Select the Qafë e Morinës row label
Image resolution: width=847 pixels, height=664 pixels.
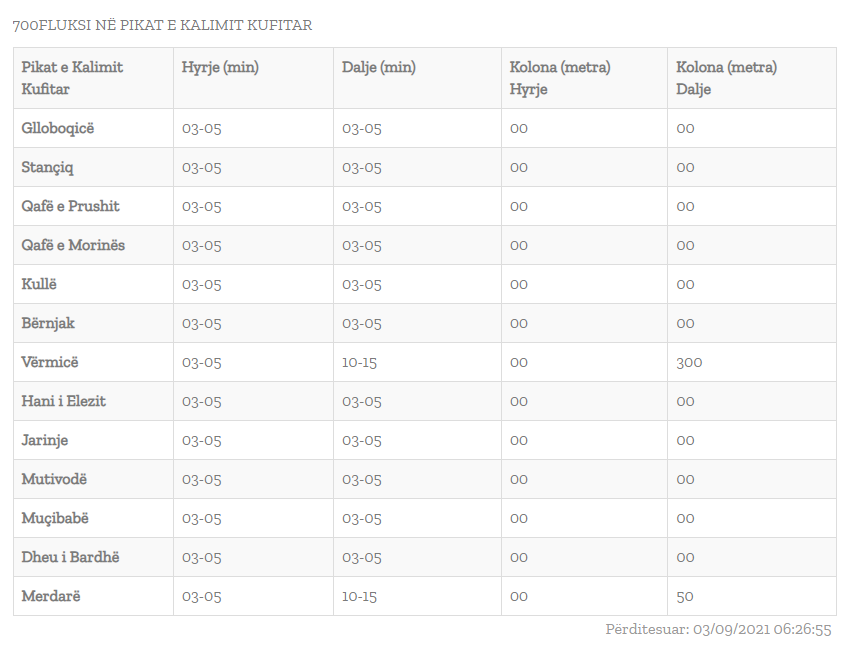click(x=73, y=245)
